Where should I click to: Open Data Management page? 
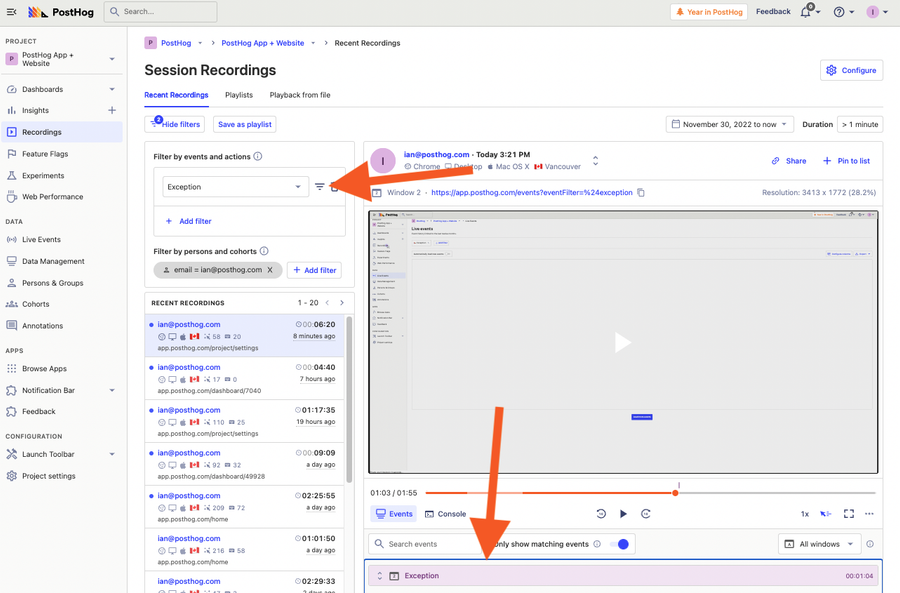[62, 261]
